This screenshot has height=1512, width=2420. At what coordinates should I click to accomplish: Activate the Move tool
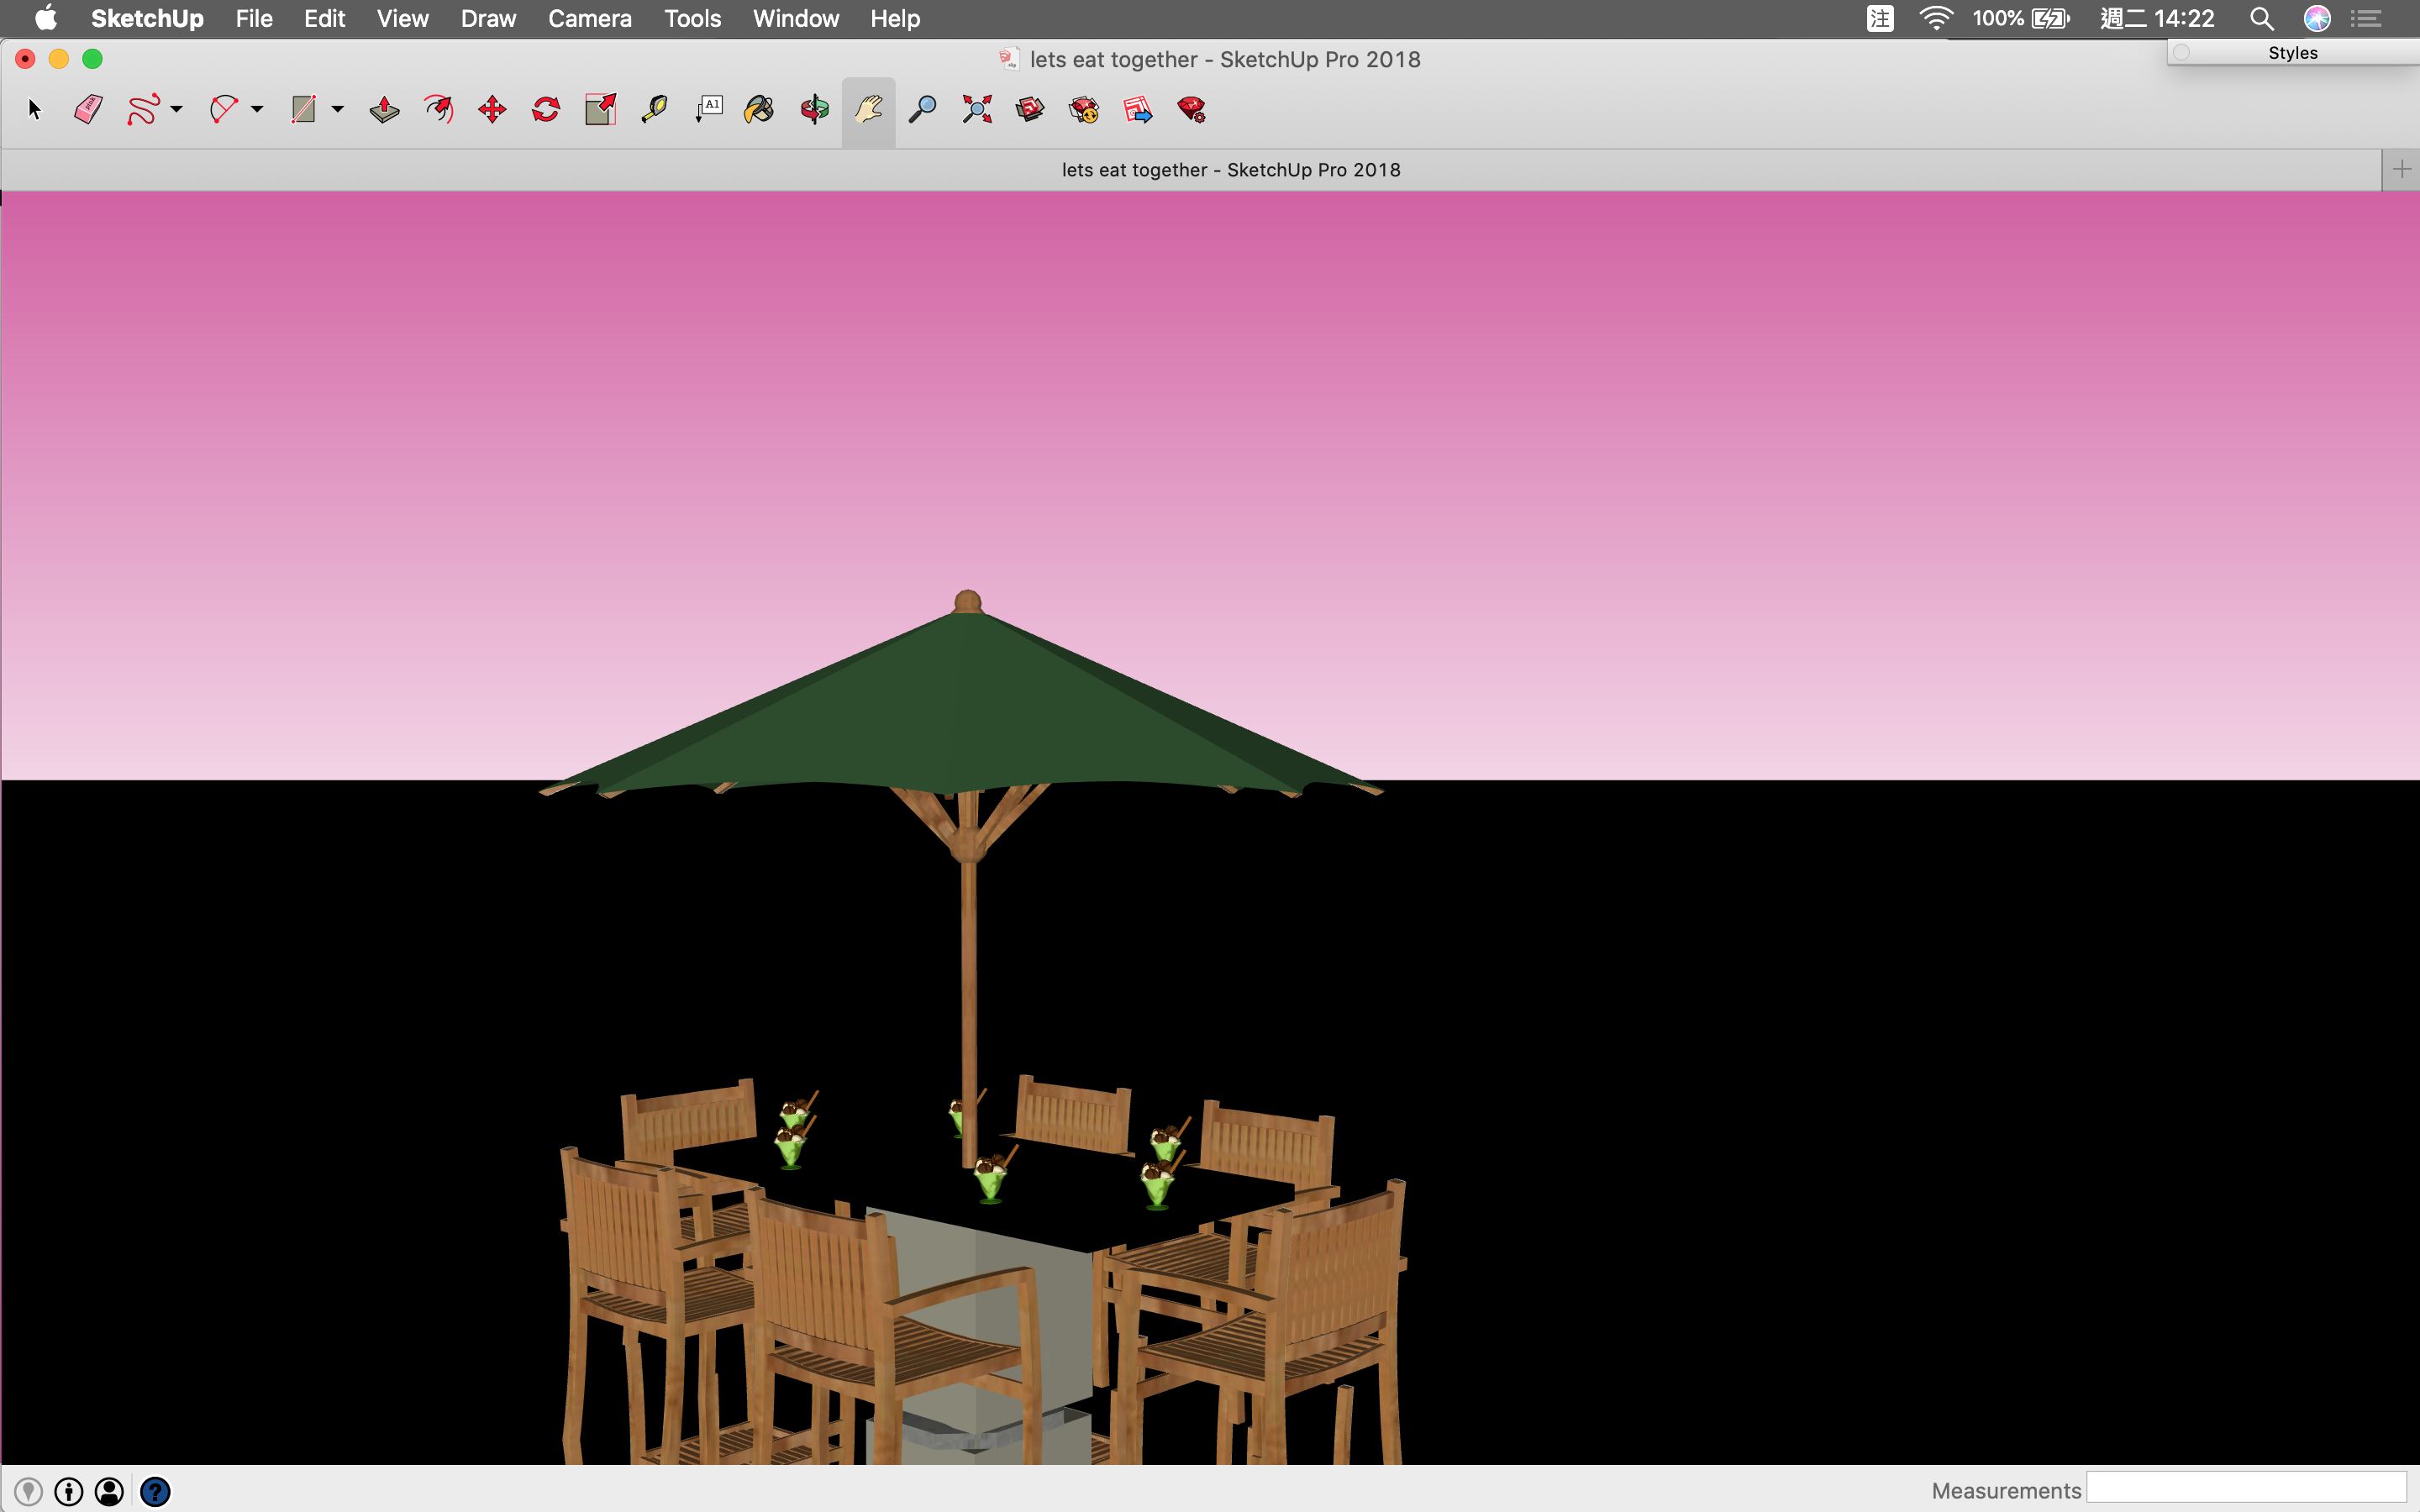(x=492, y=109)
